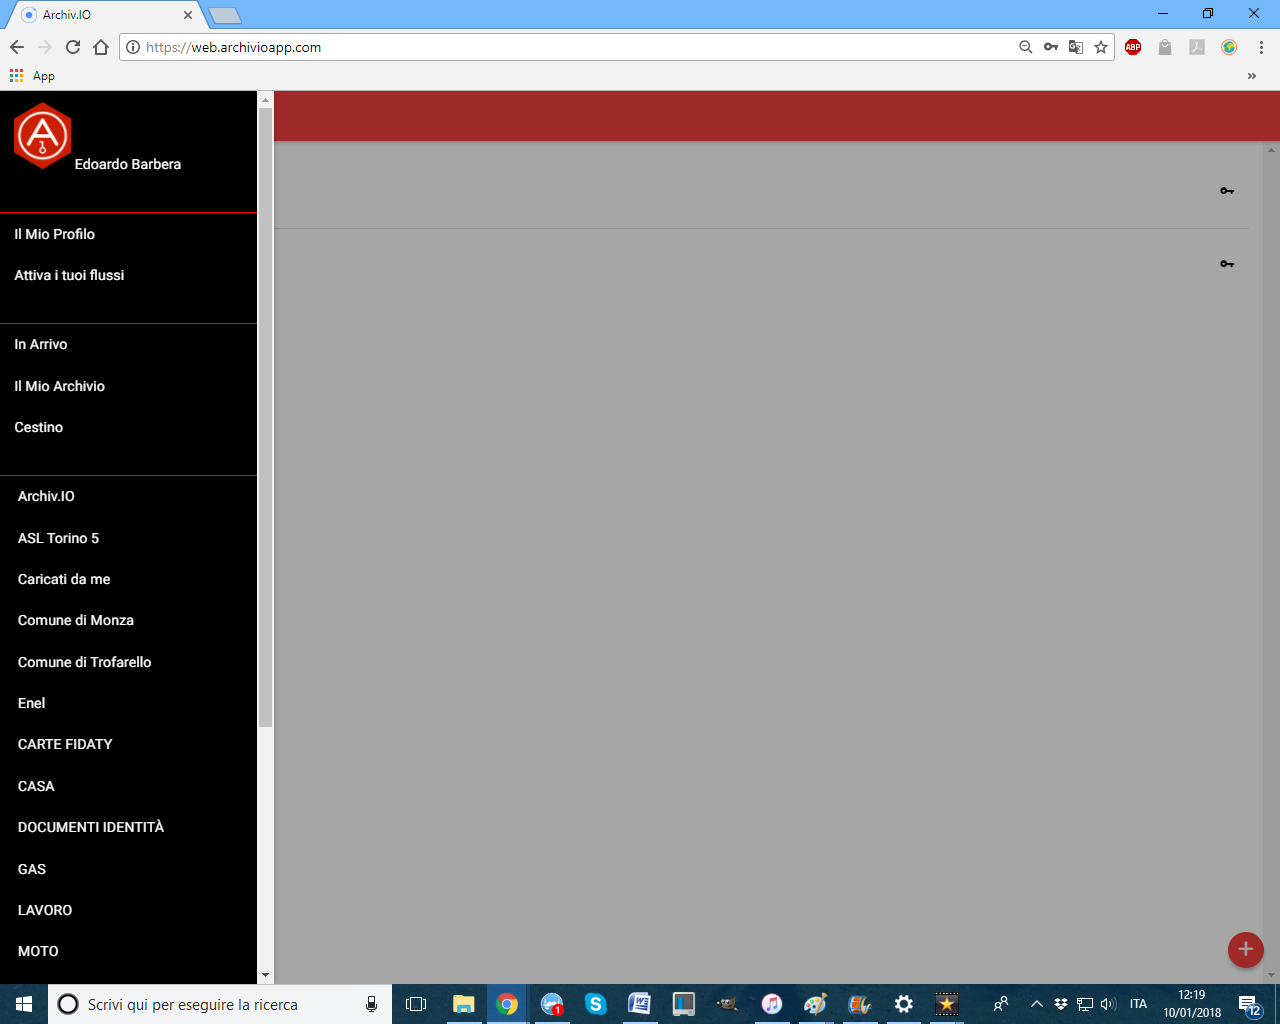Image resolution: width=1280 pixels, height=1024 pixels.
Task: Open Comune di Monza
Action: 76,620
